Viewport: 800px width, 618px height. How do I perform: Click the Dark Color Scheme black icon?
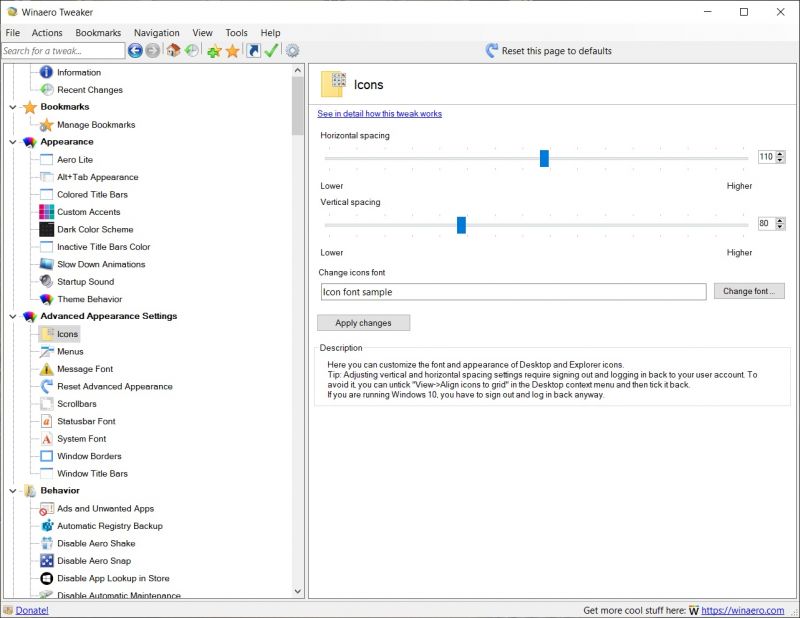[46, 229]
